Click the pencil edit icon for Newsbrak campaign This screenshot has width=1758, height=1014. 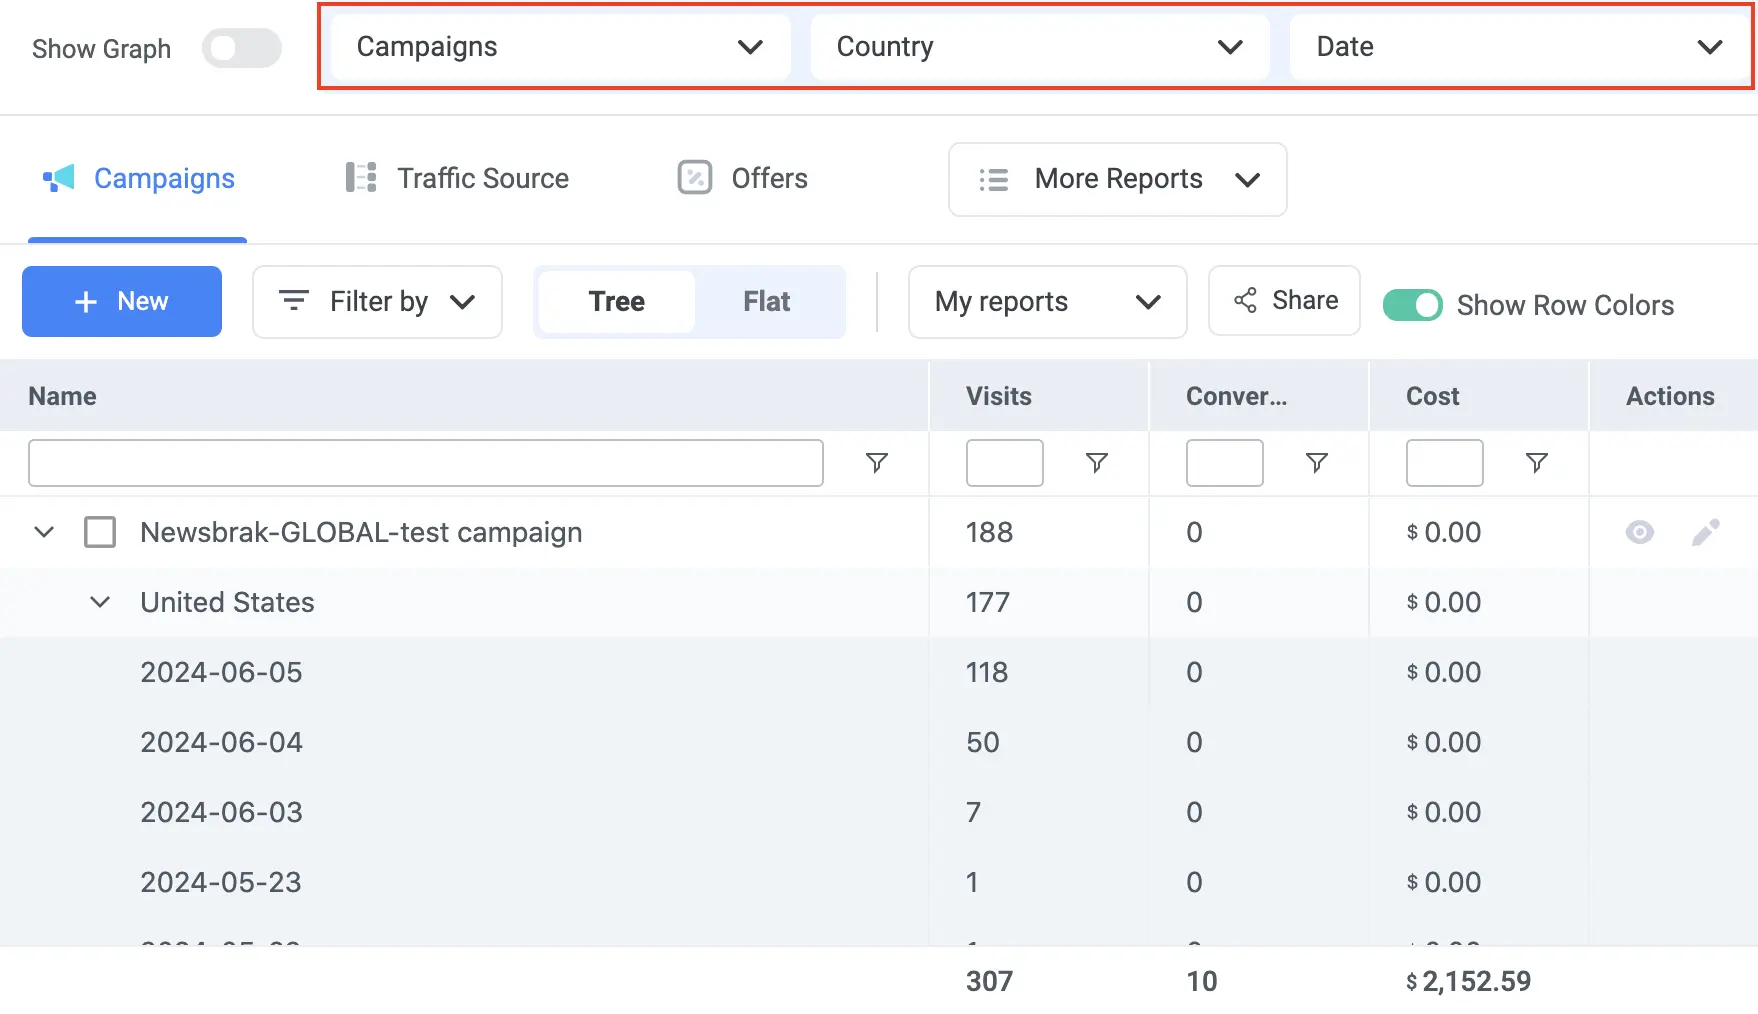click(x=1706, y=532)
